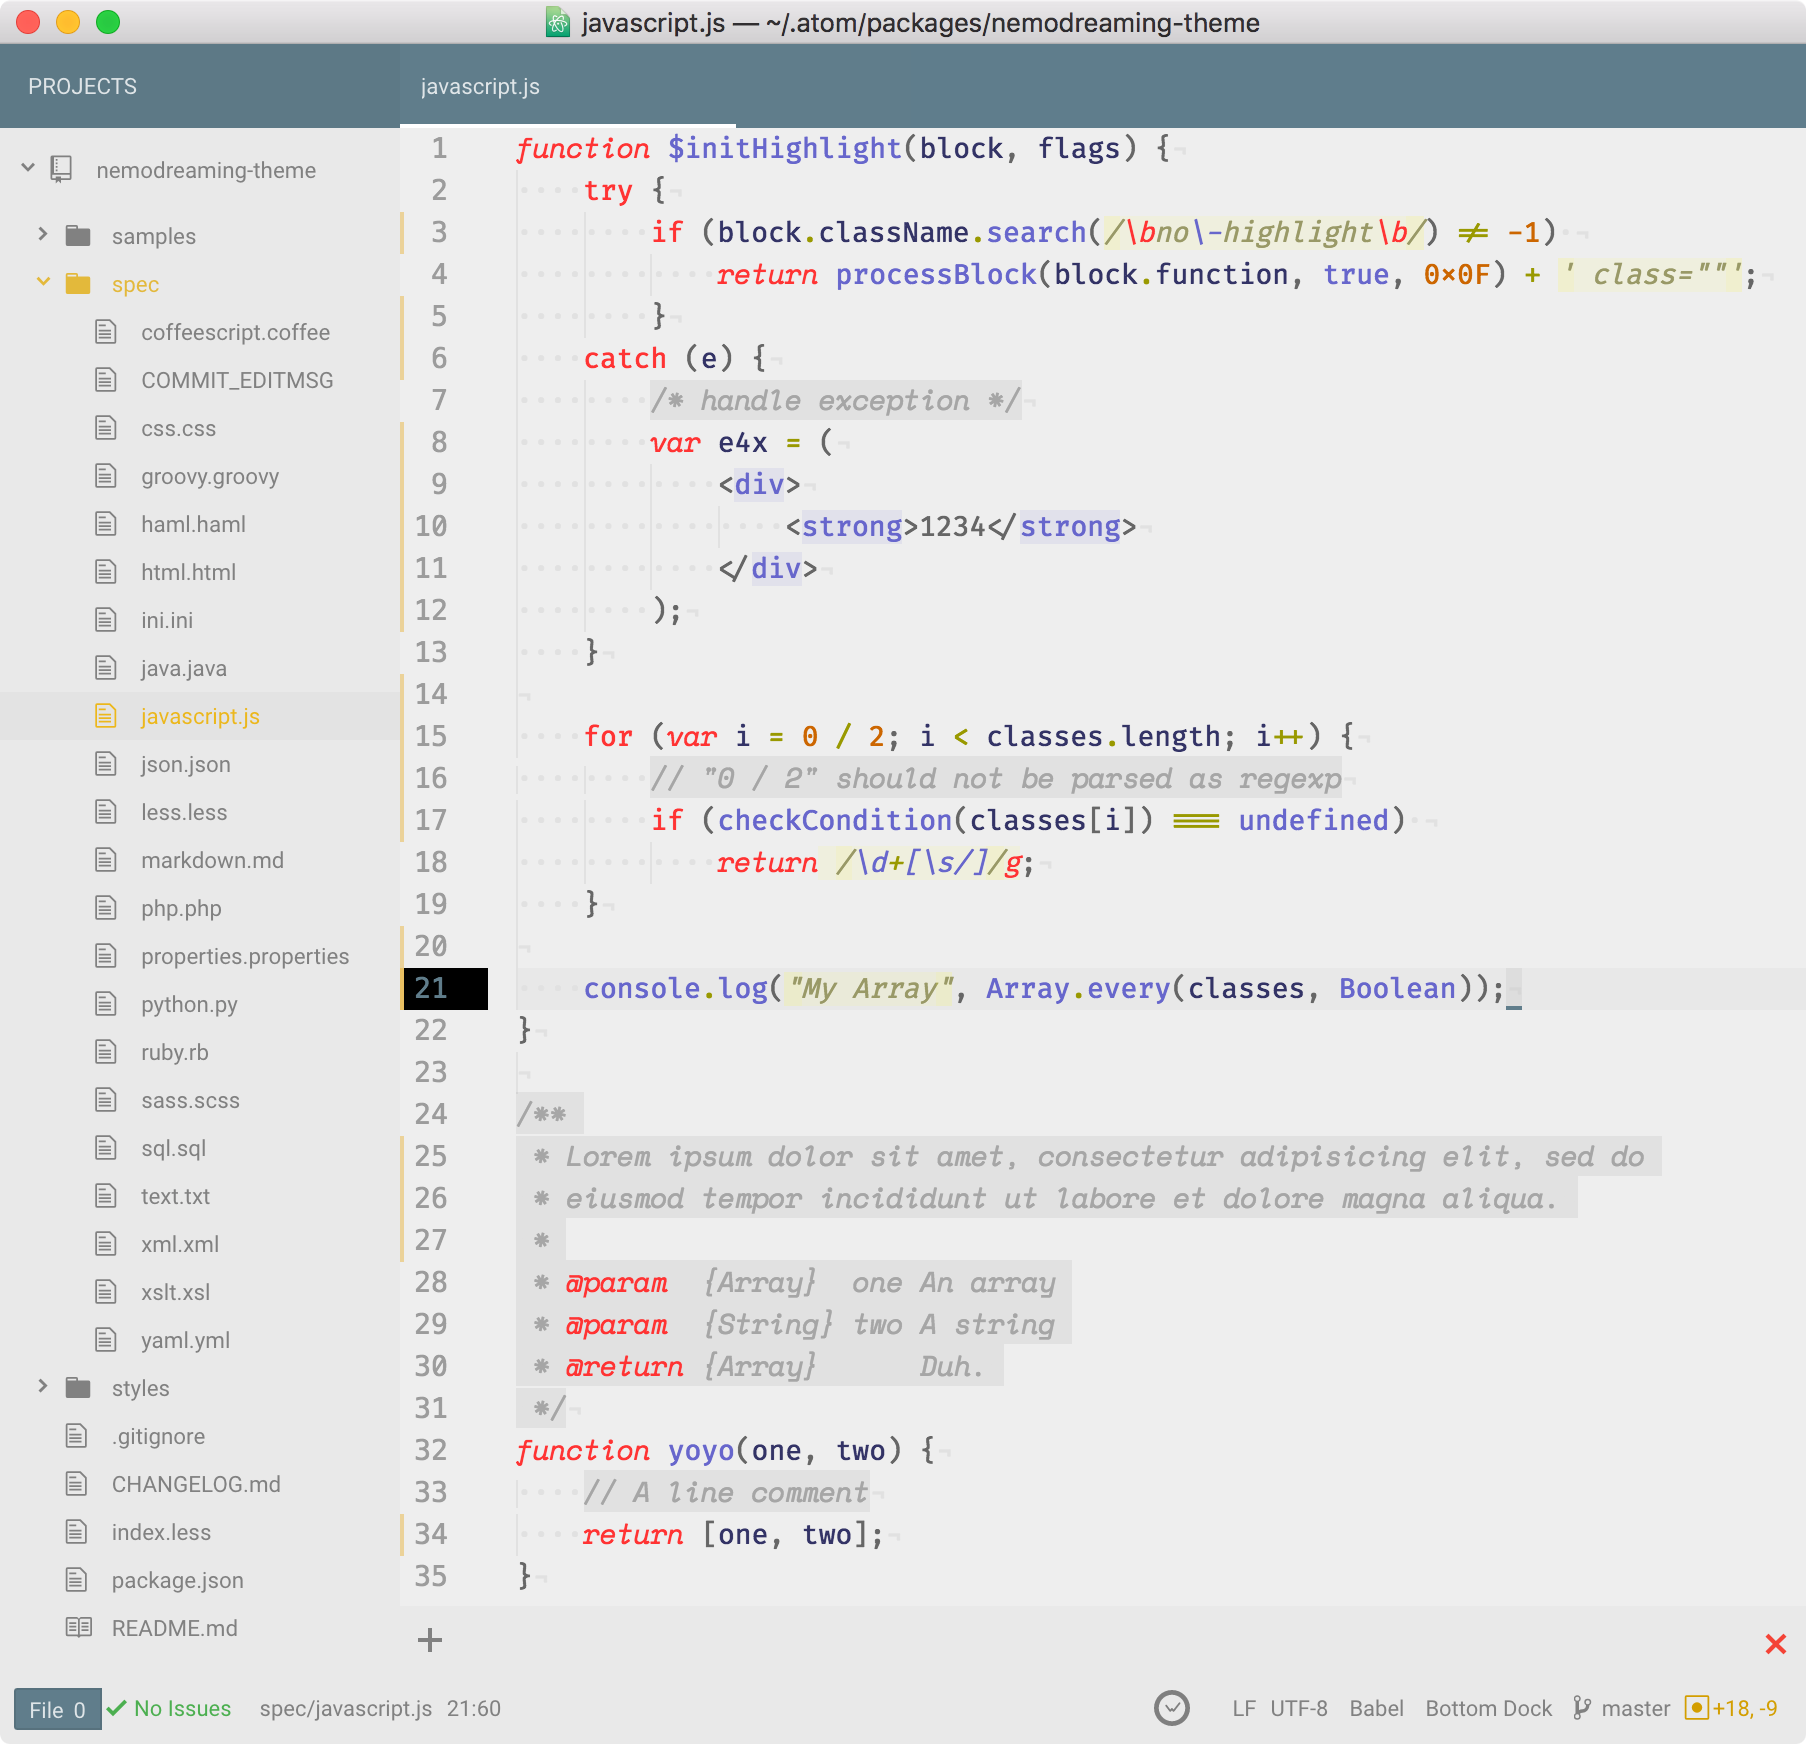The image size is (1806, 1744).
Task: Click line number 1 in gutter
Action: pos(439,148)
